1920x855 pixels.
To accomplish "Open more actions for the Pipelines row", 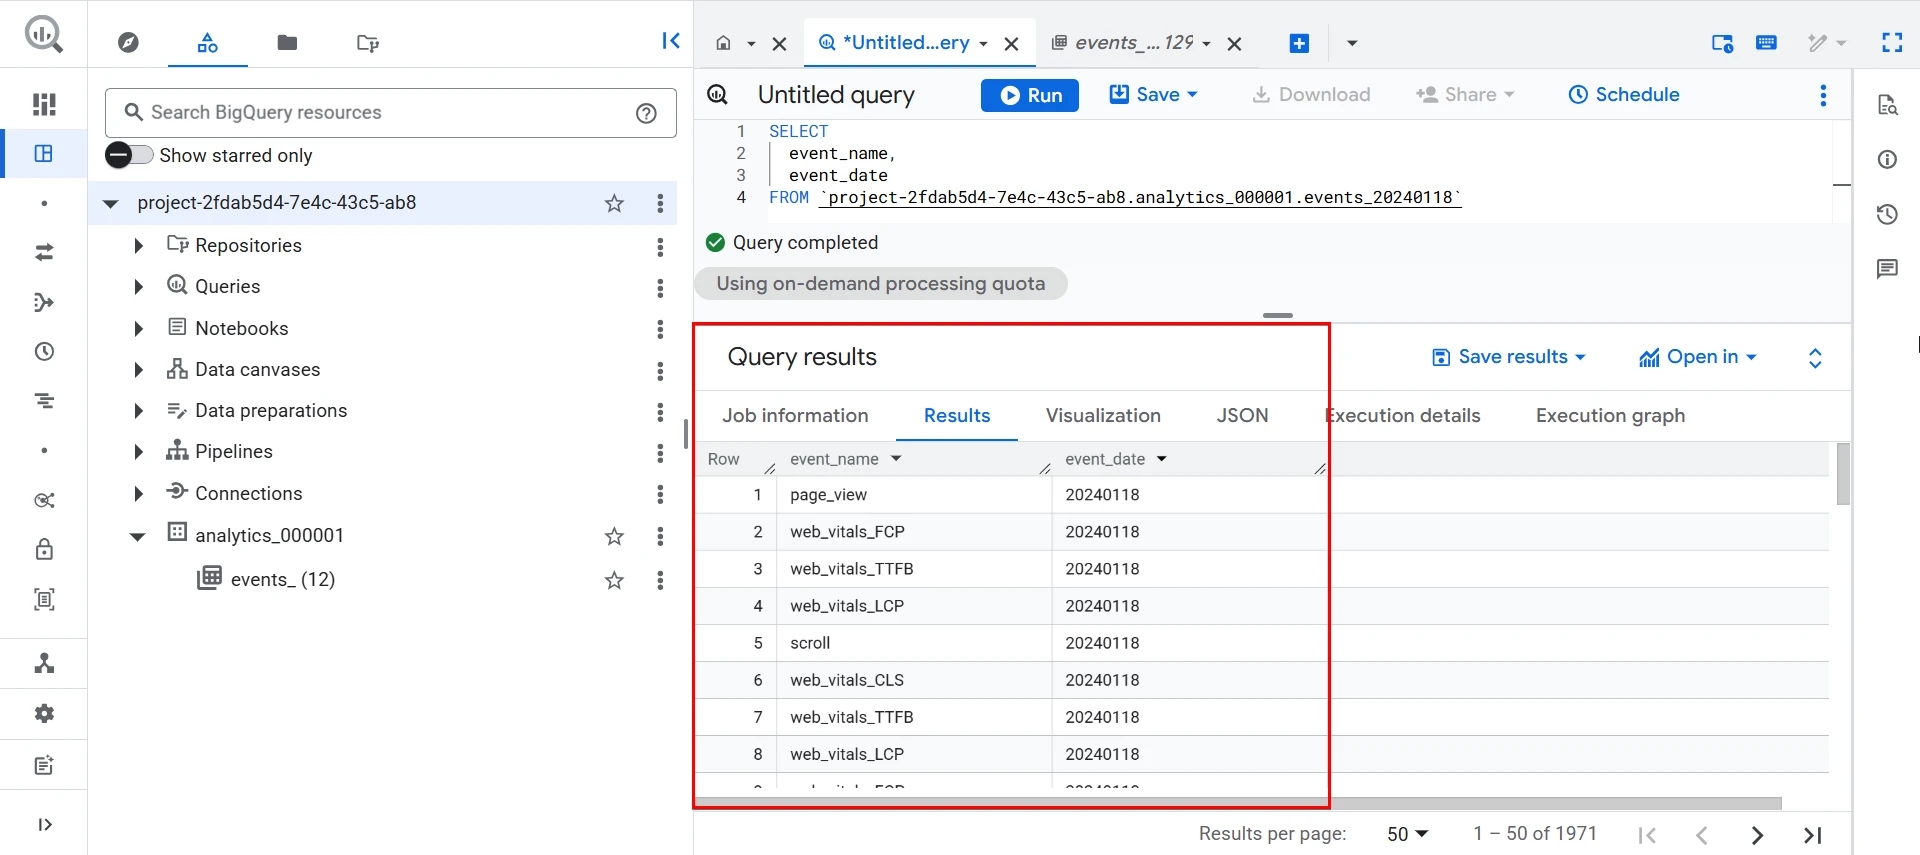I will 660,453.
